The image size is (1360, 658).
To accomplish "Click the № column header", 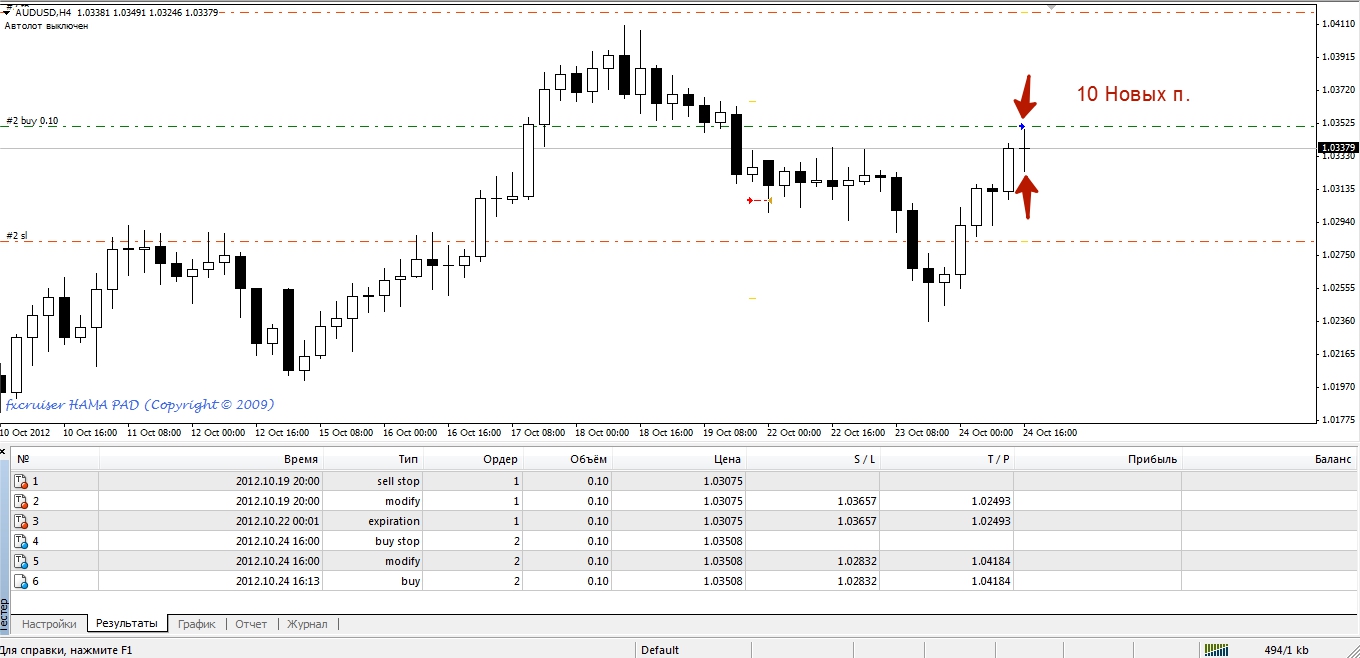I will [x=55, y=459].
